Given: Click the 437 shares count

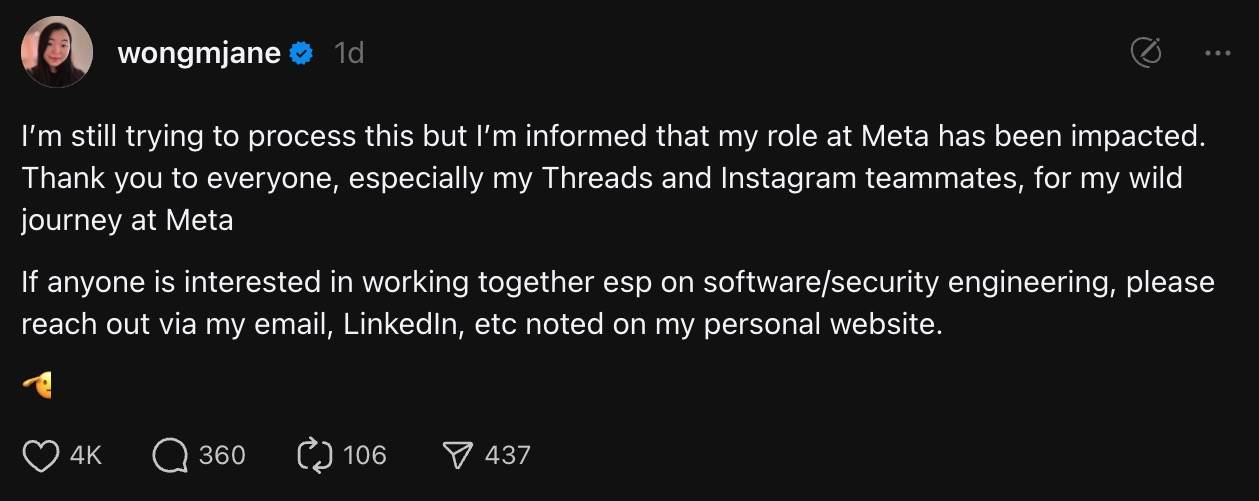Looking at the screenshot, I should (x=507, y=456).
